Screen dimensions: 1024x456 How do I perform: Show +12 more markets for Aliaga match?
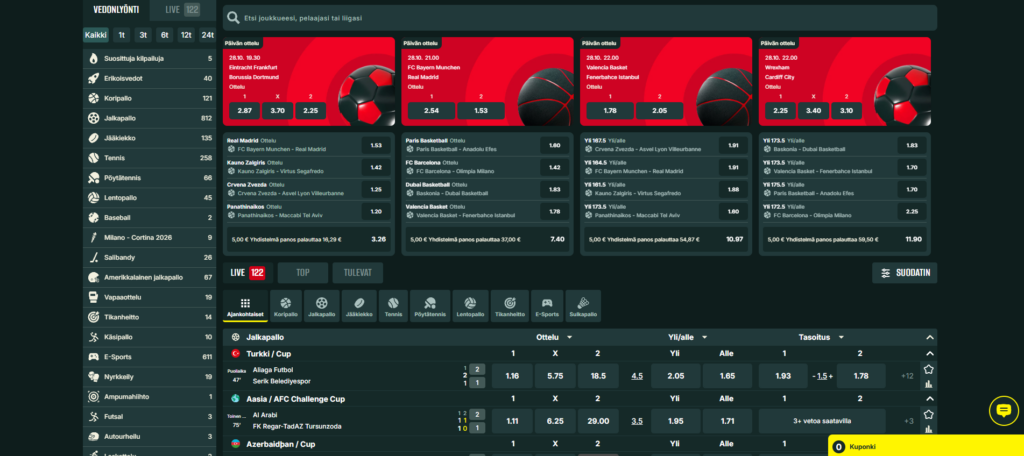click(x=907, y=376)
